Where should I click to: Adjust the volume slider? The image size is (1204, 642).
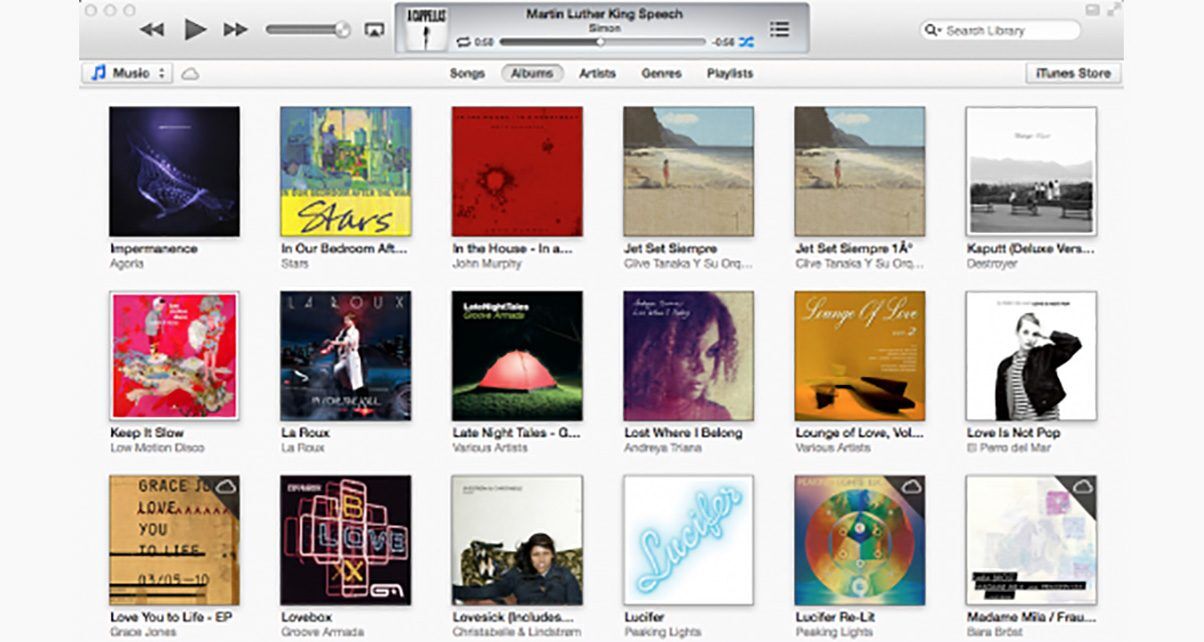click(x=307, y=30)
